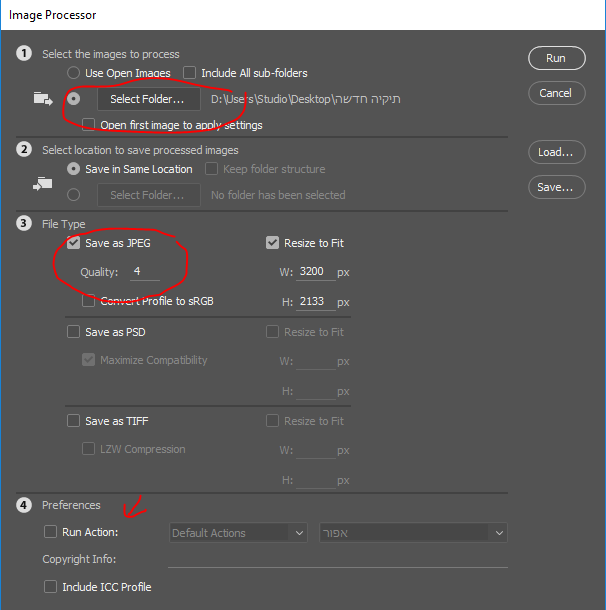
Task: Click the JPEG width field showing 3200
Action: click(316, 272)
